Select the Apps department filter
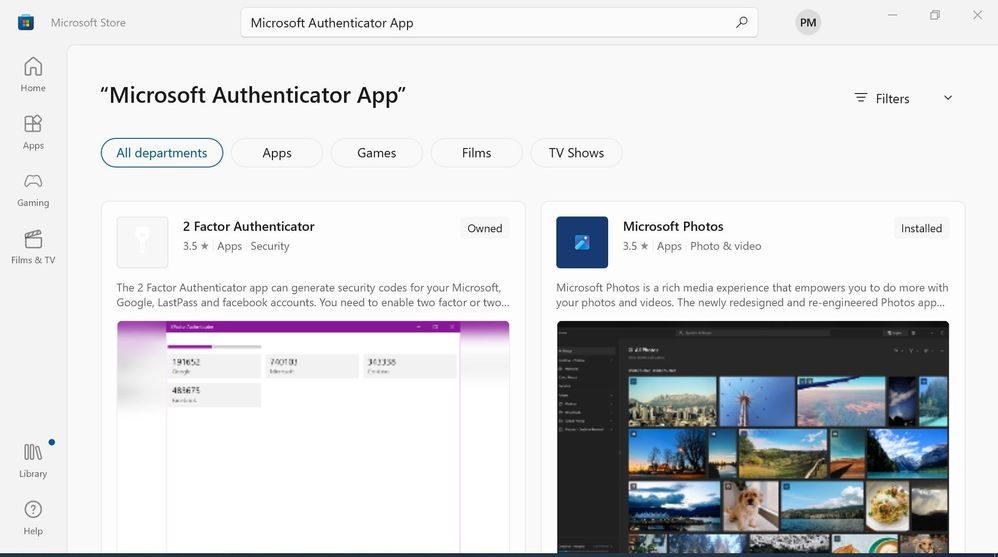The height and width of the screenshot is (557, 998). point(277,153)
